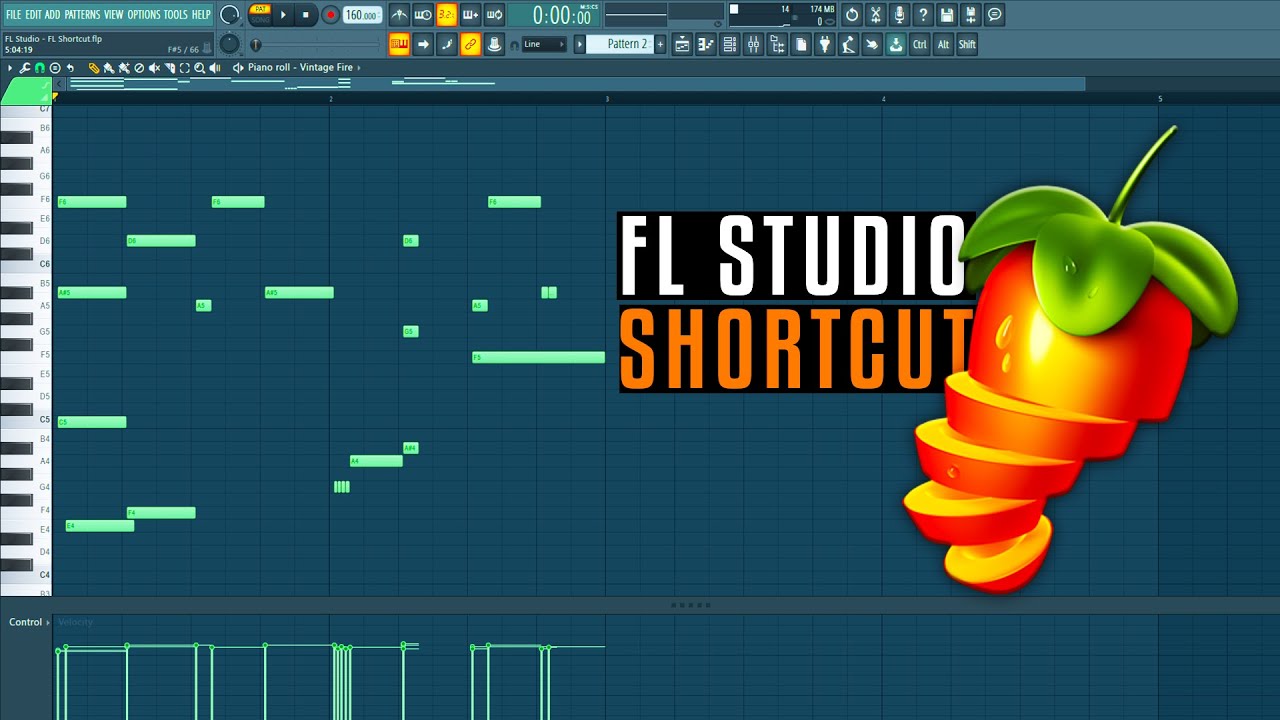Viewport: 1280px width, 720px height.
Task: Click the save project icon
Action: coord(947,15)
